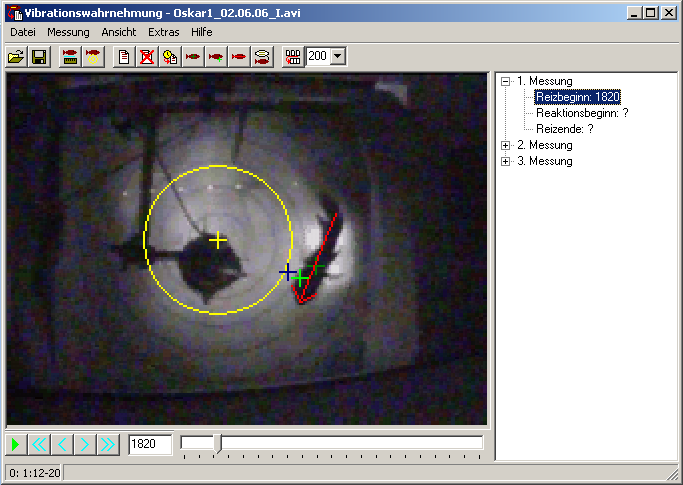Image resolution: width=683 pixels, height=485 pixels.
Task: Select Reizende: ? entry
Action: [565, 129]
